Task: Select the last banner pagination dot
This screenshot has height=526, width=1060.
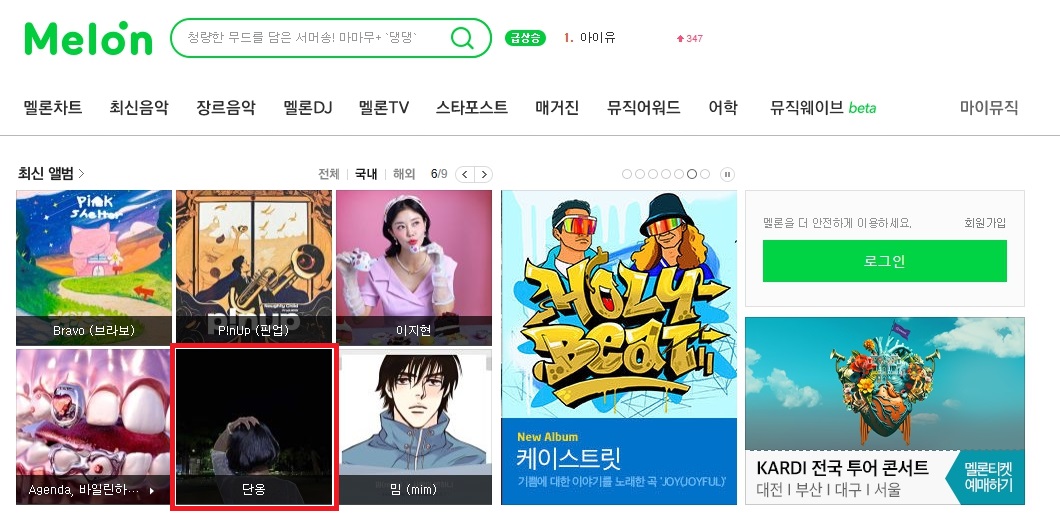Action: (705, 174)
